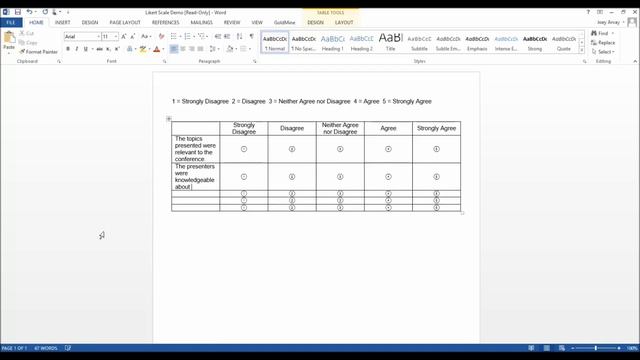Click the Text Highlight Color button

click(x=143, y=49)
